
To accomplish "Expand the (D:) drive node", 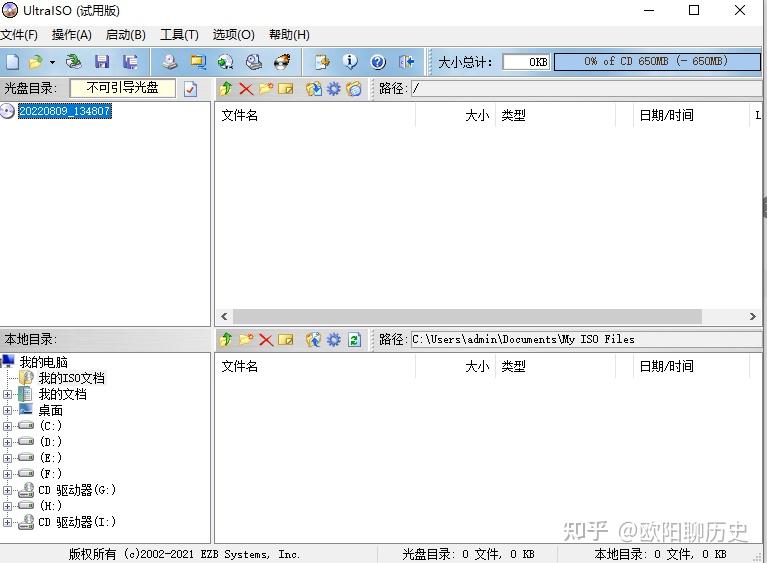I will (x=7, y=442).
